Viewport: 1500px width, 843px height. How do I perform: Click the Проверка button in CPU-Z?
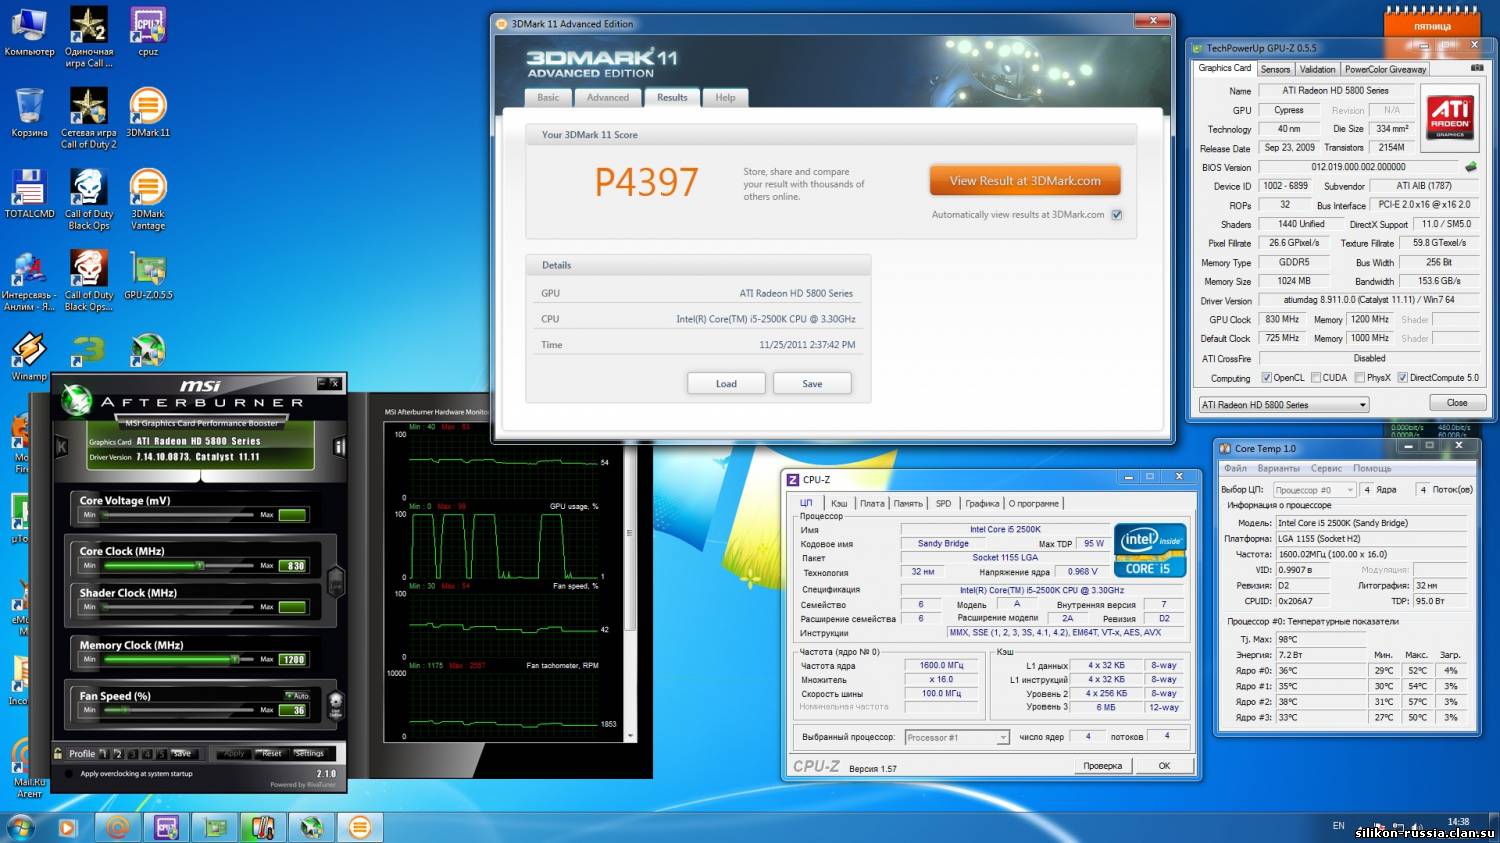(x=1103, y=766)
